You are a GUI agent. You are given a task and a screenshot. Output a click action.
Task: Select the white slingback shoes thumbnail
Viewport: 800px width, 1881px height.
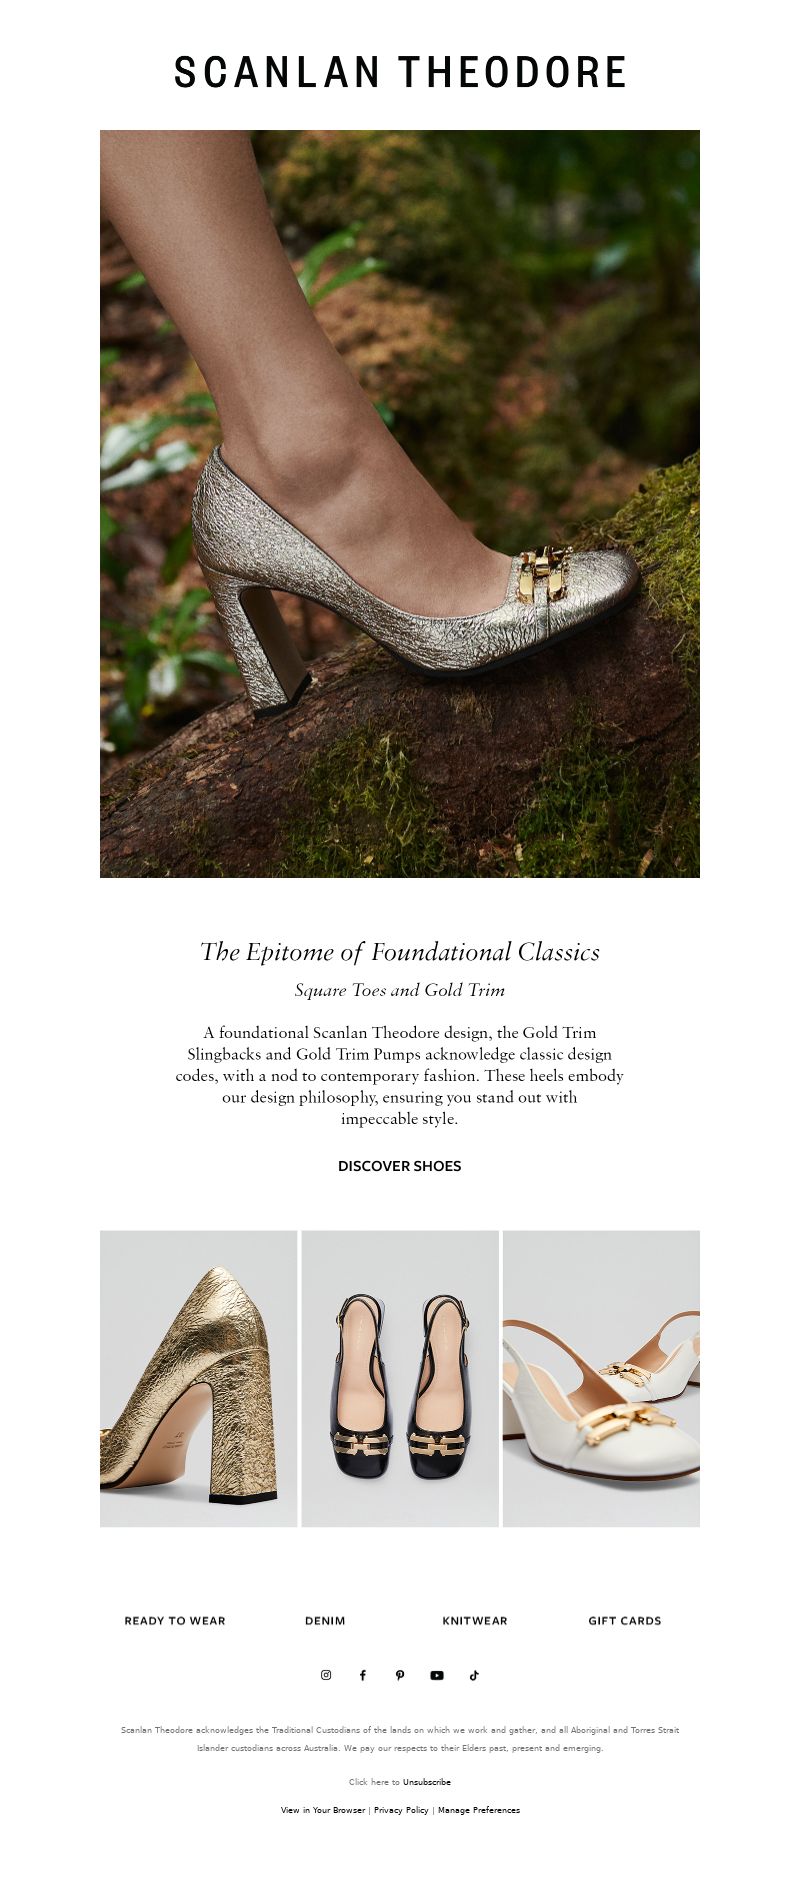pyautogui.click(x=601, y=1379)
